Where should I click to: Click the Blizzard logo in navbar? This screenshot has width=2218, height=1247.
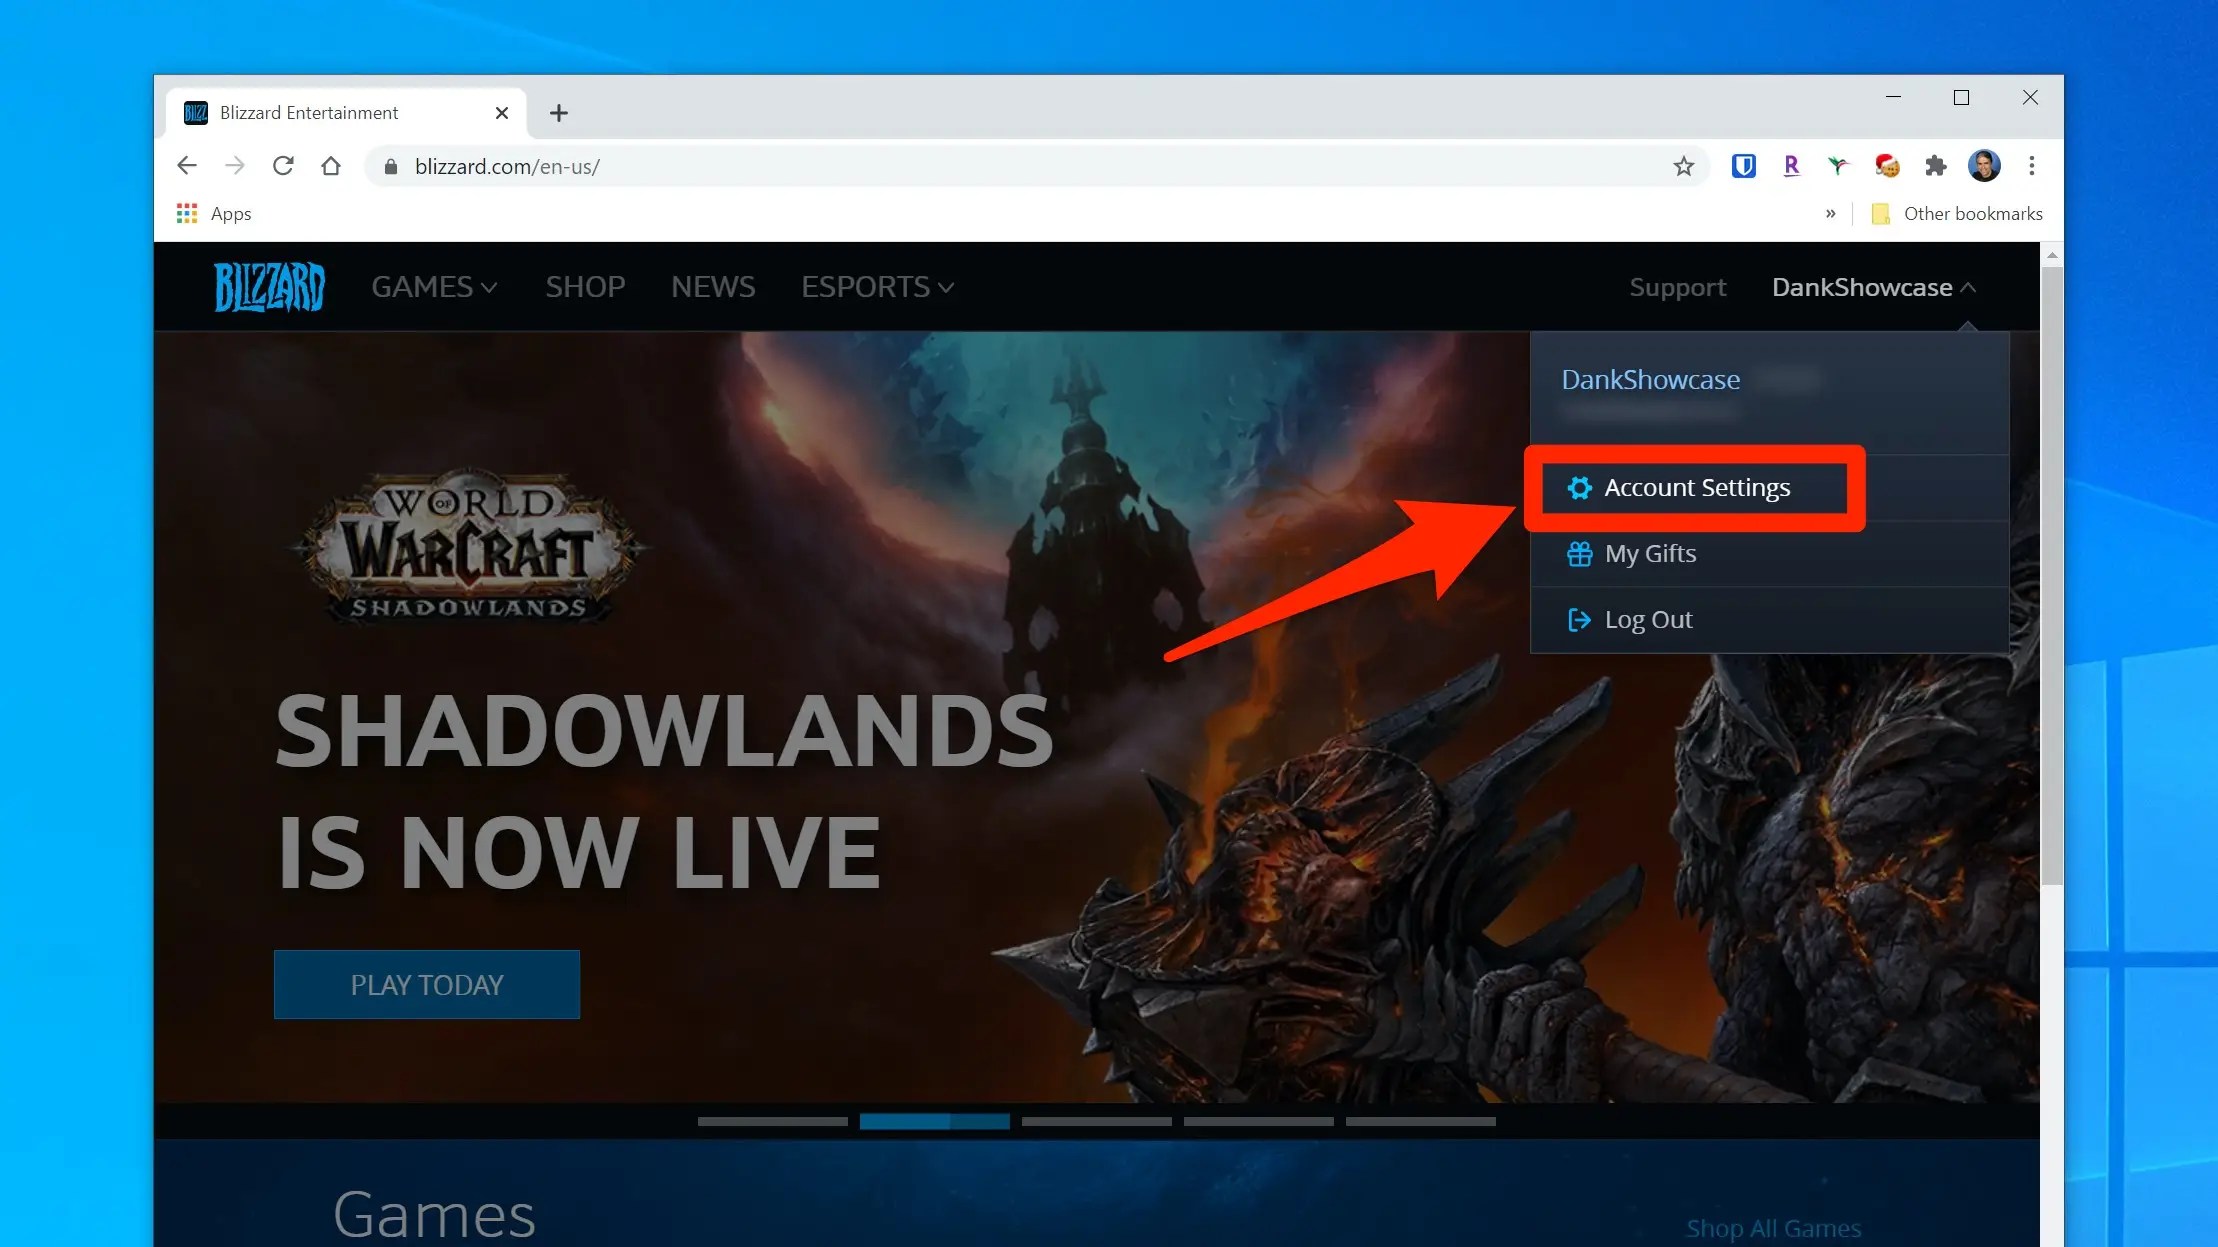coord(269,287)
